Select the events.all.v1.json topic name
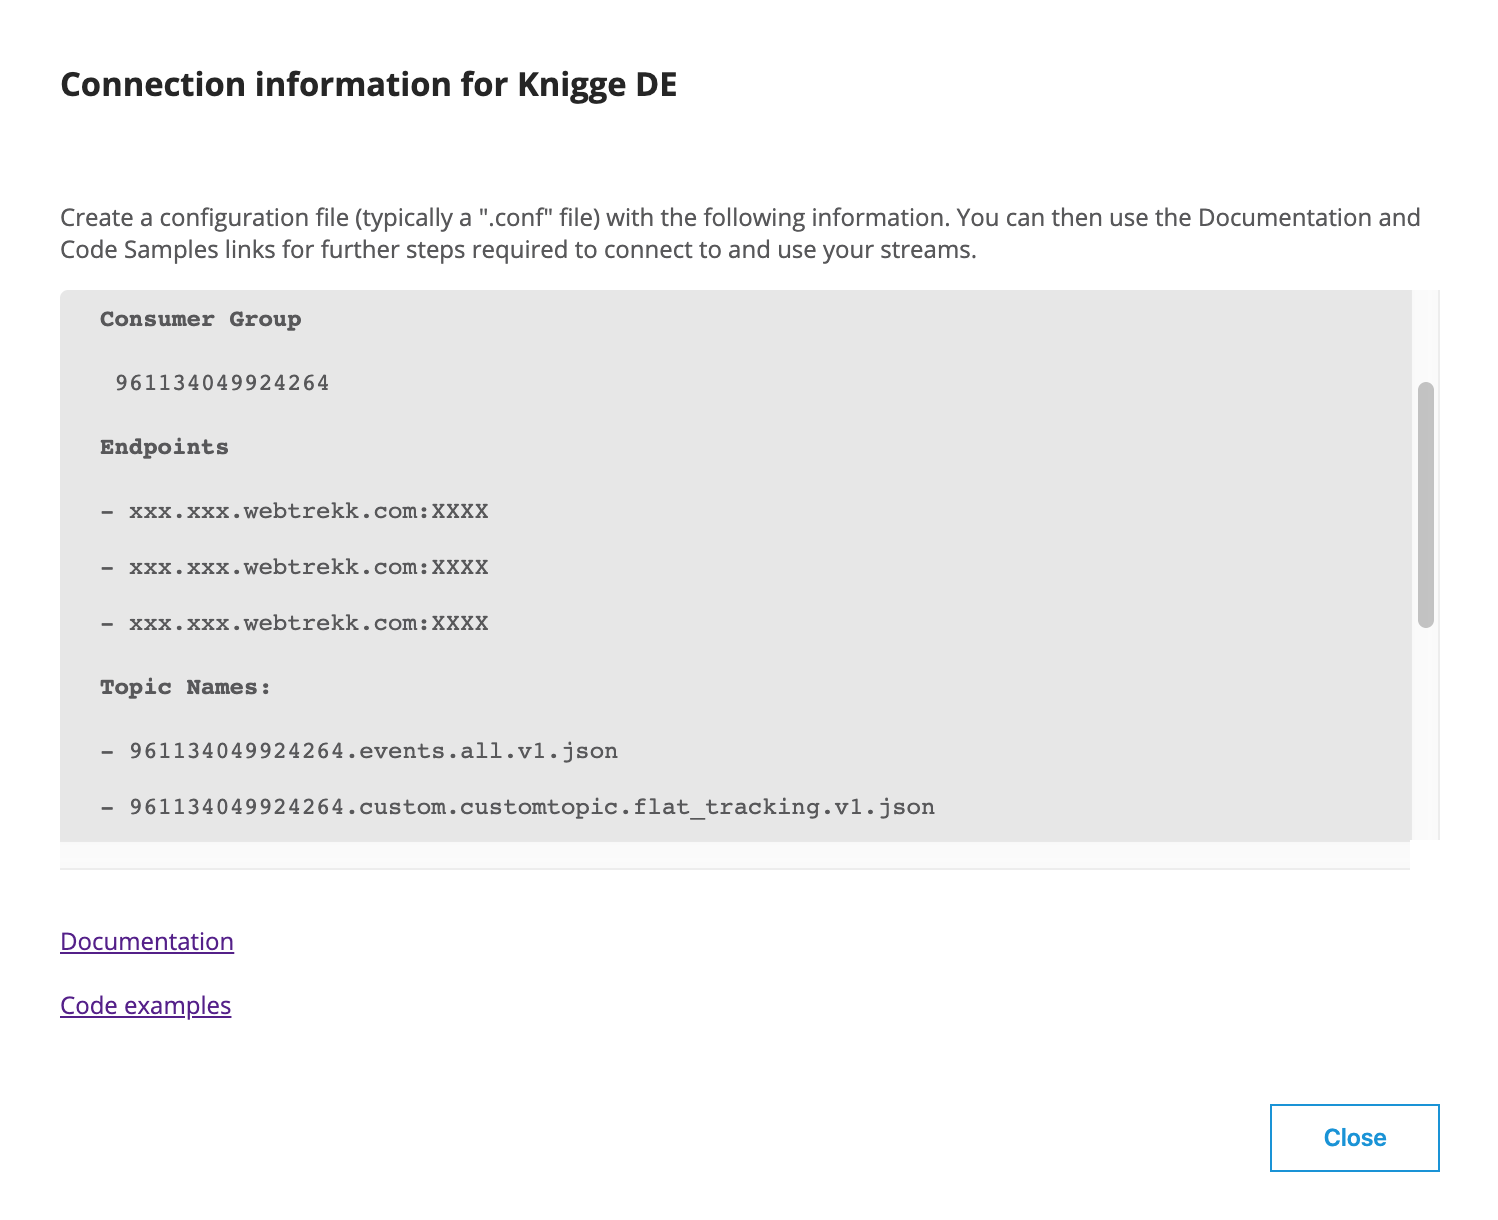The image size is (1498, 1220). (x=373, y=751)
